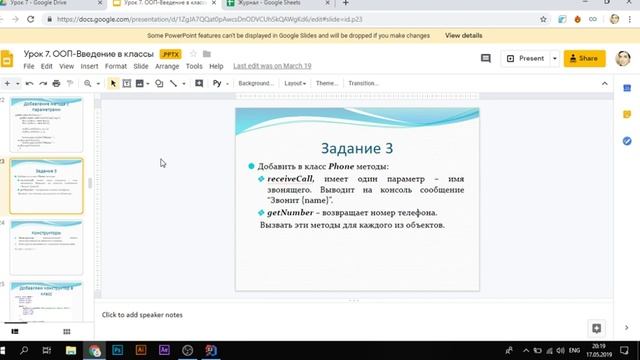Click the Theme button
640x360 pixels.
327,83
